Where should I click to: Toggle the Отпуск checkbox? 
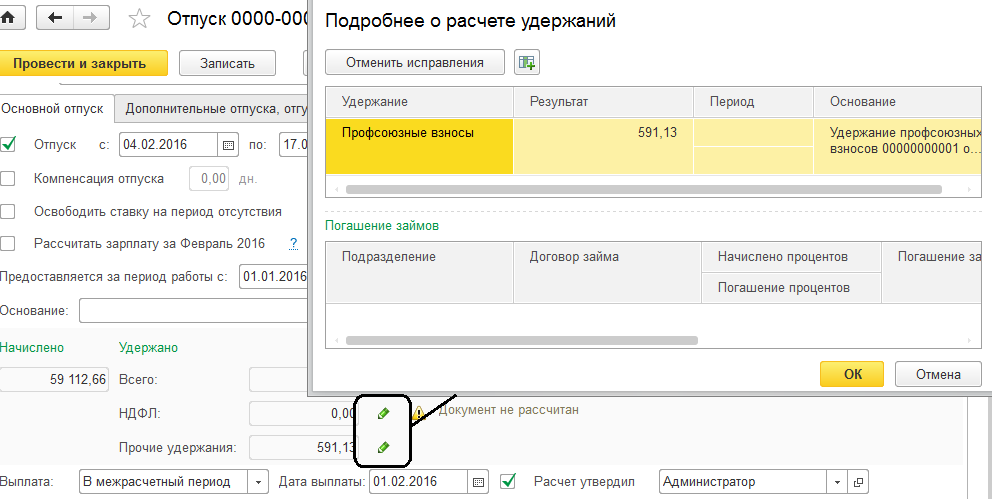(8, 144)
